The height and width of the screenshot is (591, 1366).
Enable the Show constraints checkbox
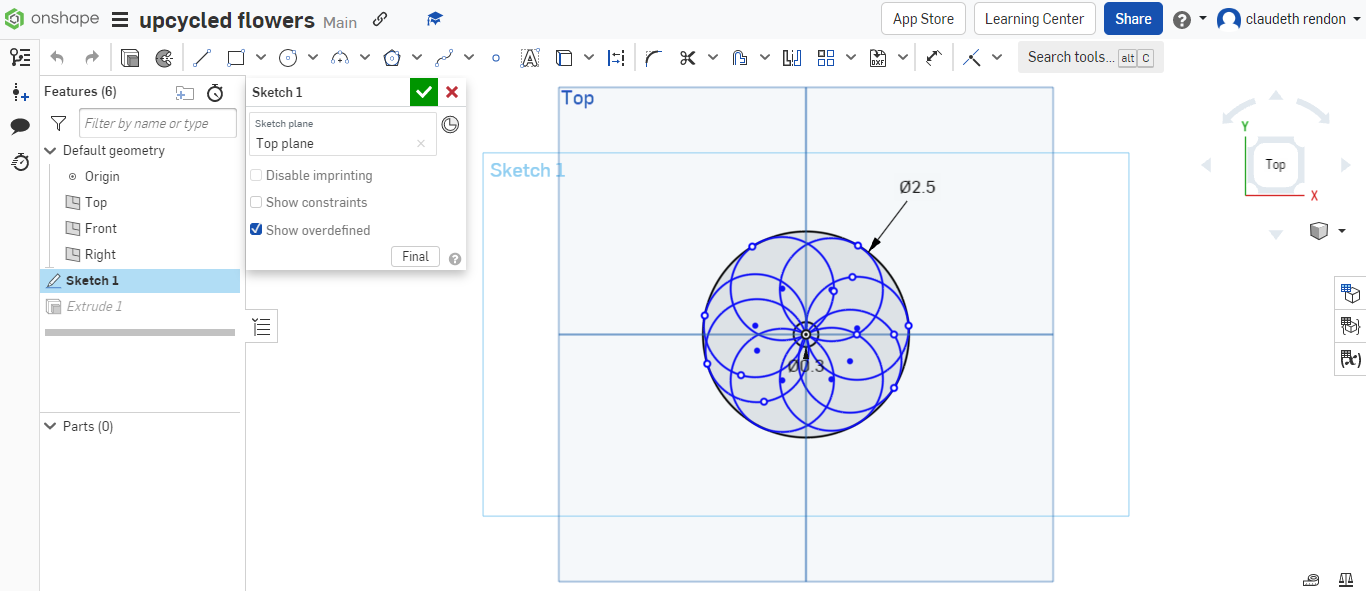point(257,202)
